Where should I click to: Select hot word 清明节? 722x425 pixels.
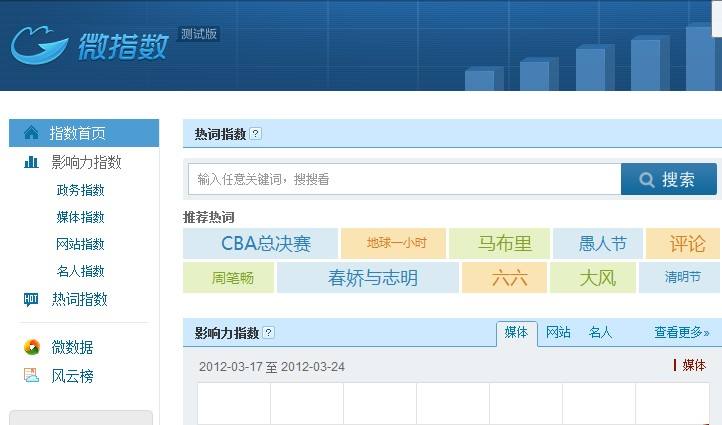pyautogui.click(x=679, y=278)
